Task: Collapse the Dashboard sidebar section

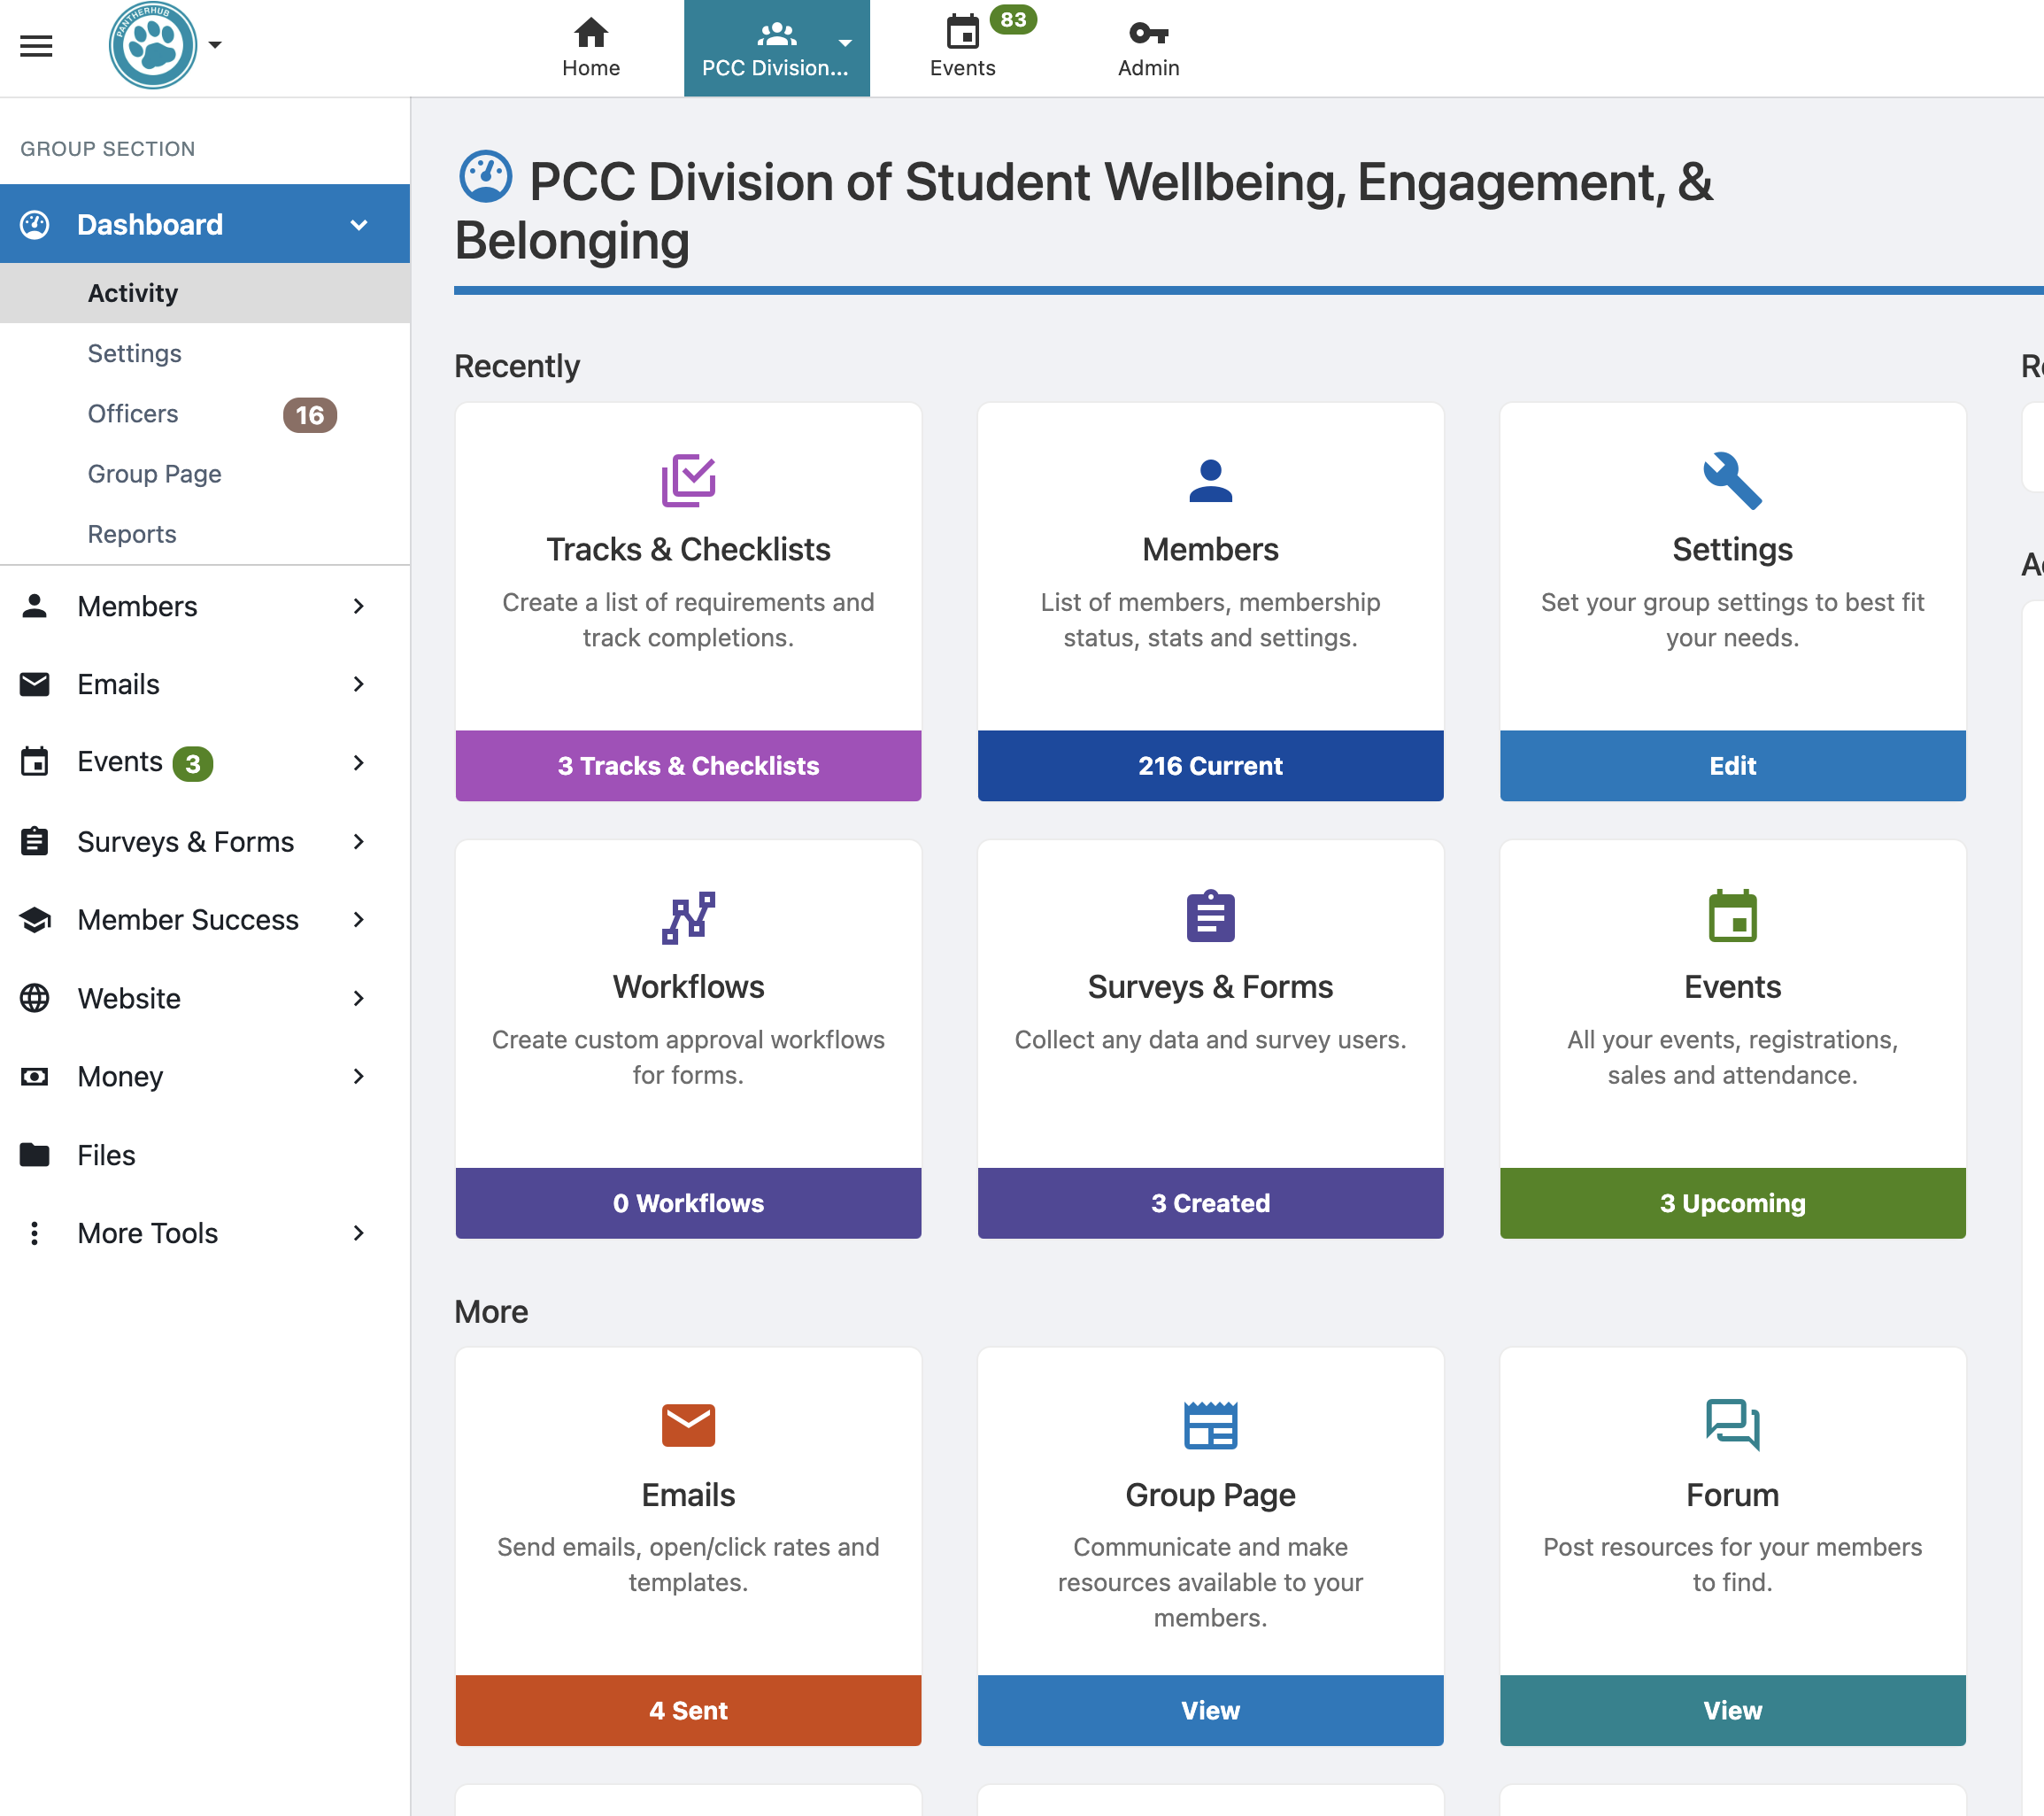Action: point(359,224)
